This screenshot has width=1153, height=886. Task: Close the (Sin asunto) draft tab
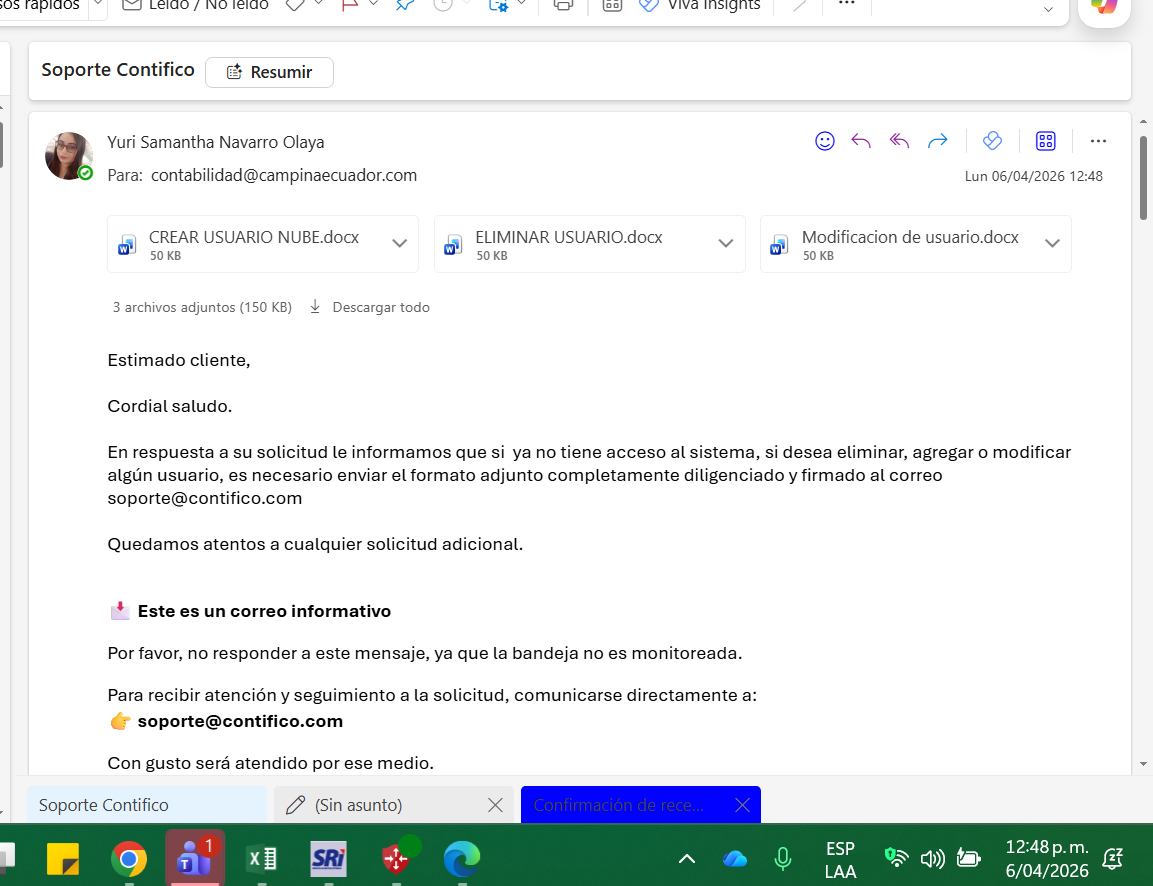[495, 805]
